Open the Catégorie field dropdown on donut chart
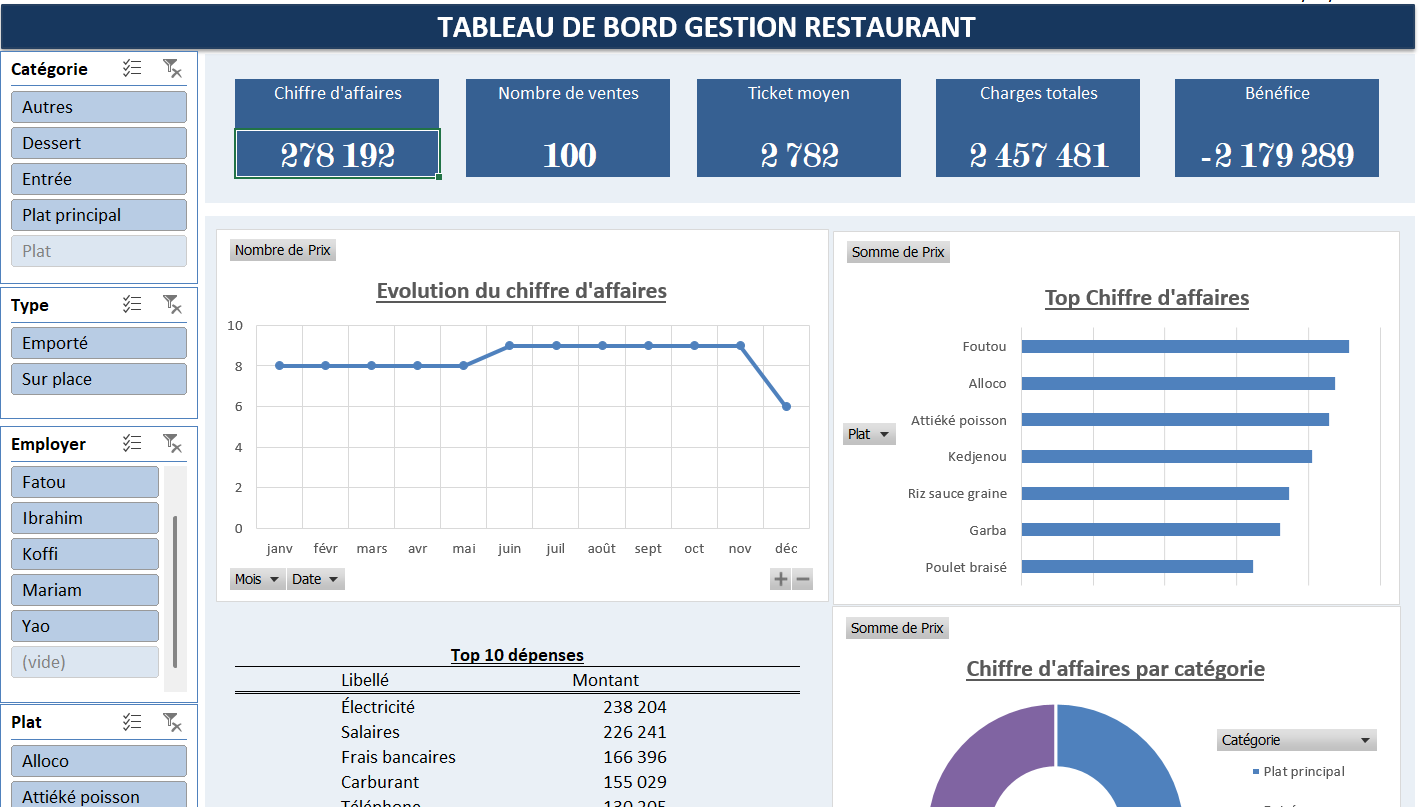Screen dimensions: 1419x807 tap(1296, 740)
